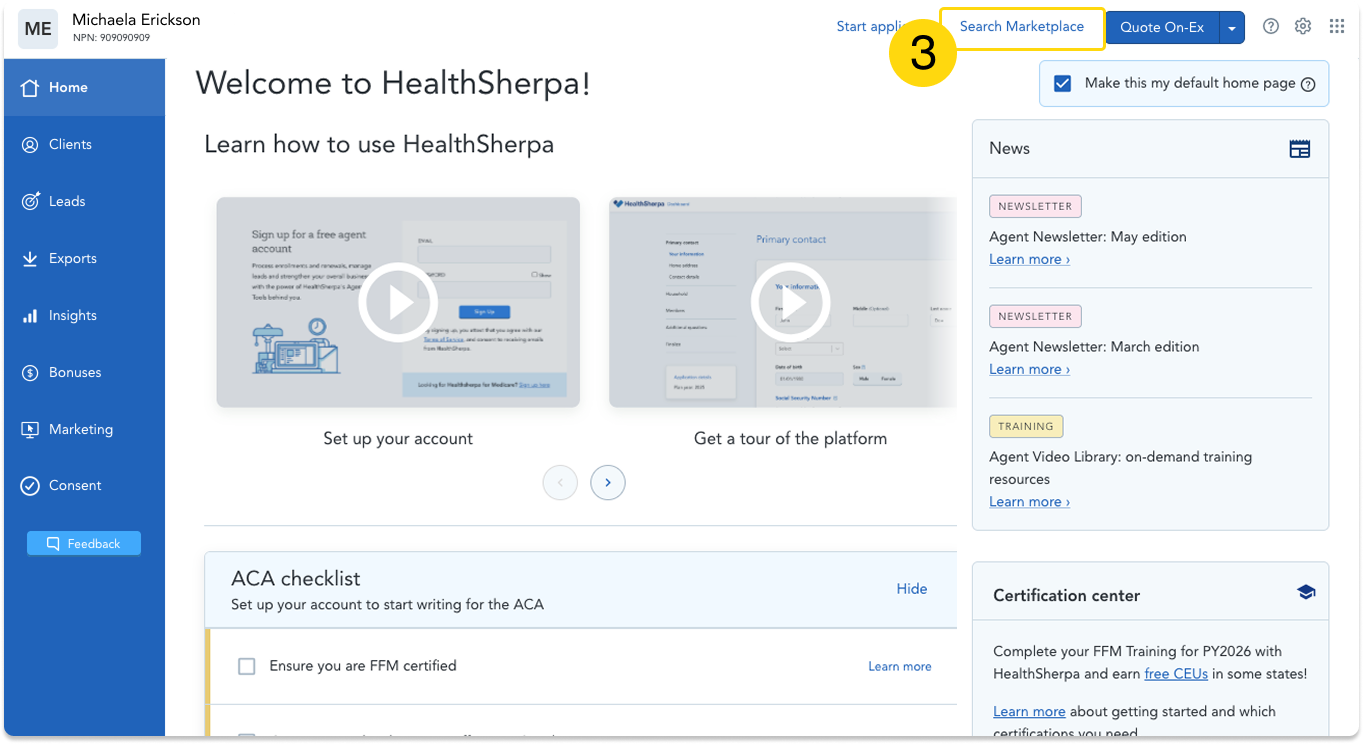
Task: Click the 'Welcome to HealthSherpa!' heading
Action: [x=393, y=83]
